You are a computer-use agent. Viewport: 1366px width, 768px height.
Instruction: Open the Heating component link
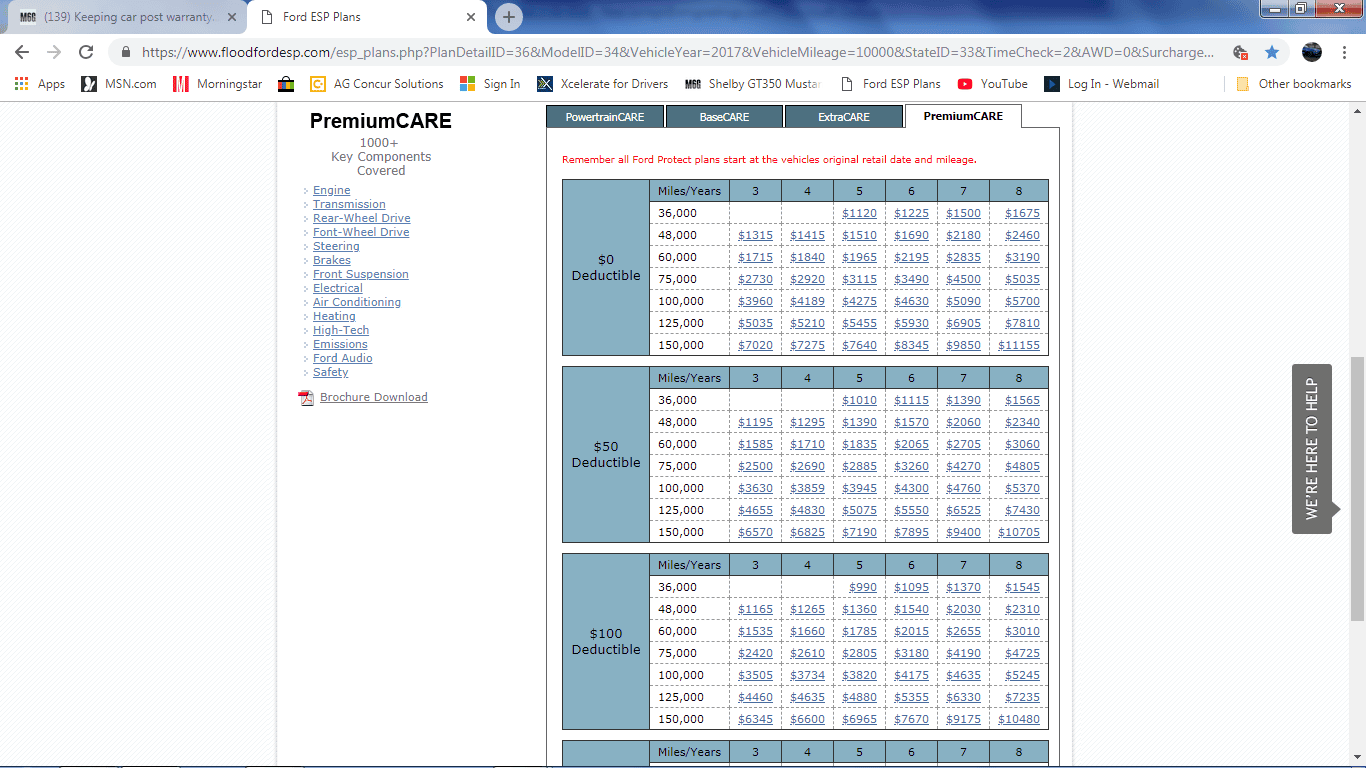pyautogui.click(x=334, y=316)
